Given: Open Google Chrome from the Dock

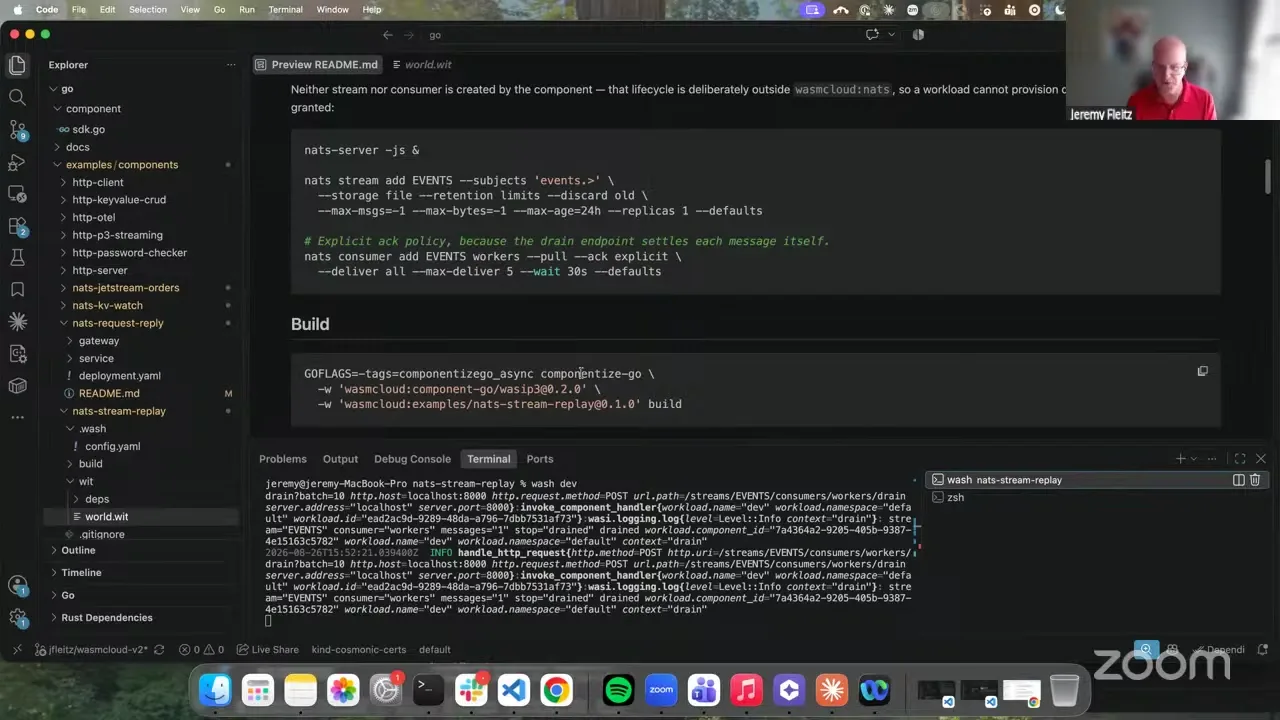Looking at the screenshot, I should coord(556,690).
